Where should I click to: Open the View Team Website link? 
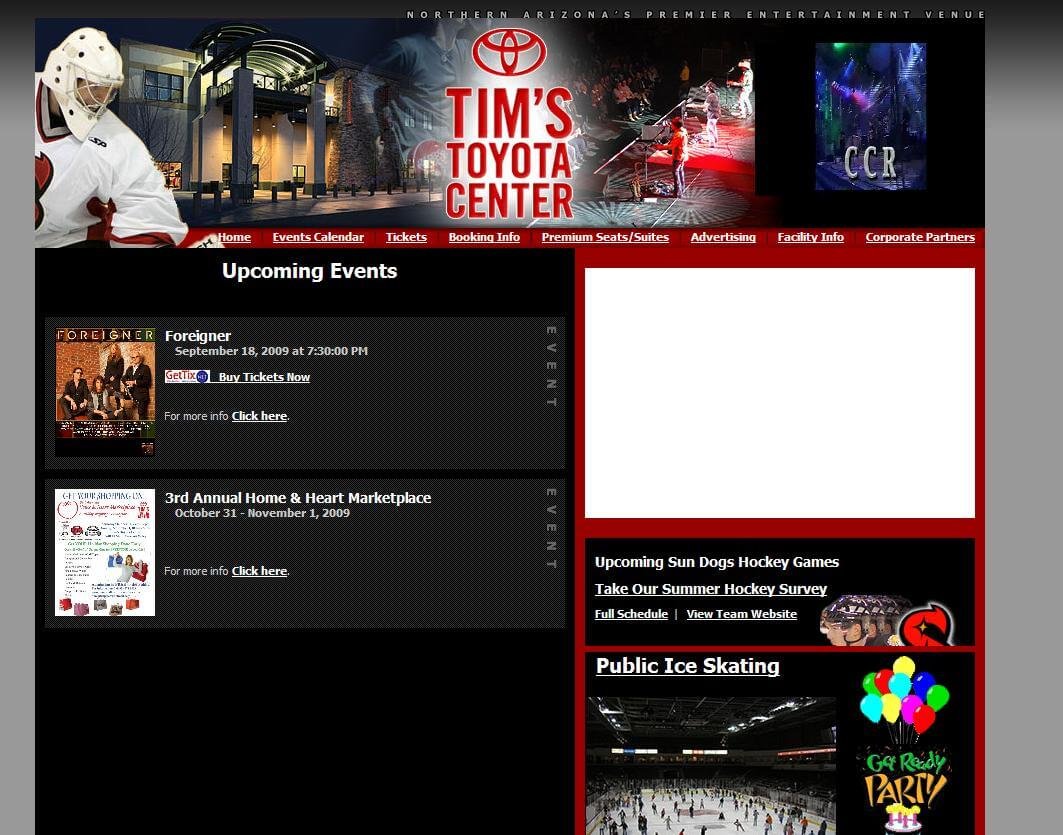(742, 614)
